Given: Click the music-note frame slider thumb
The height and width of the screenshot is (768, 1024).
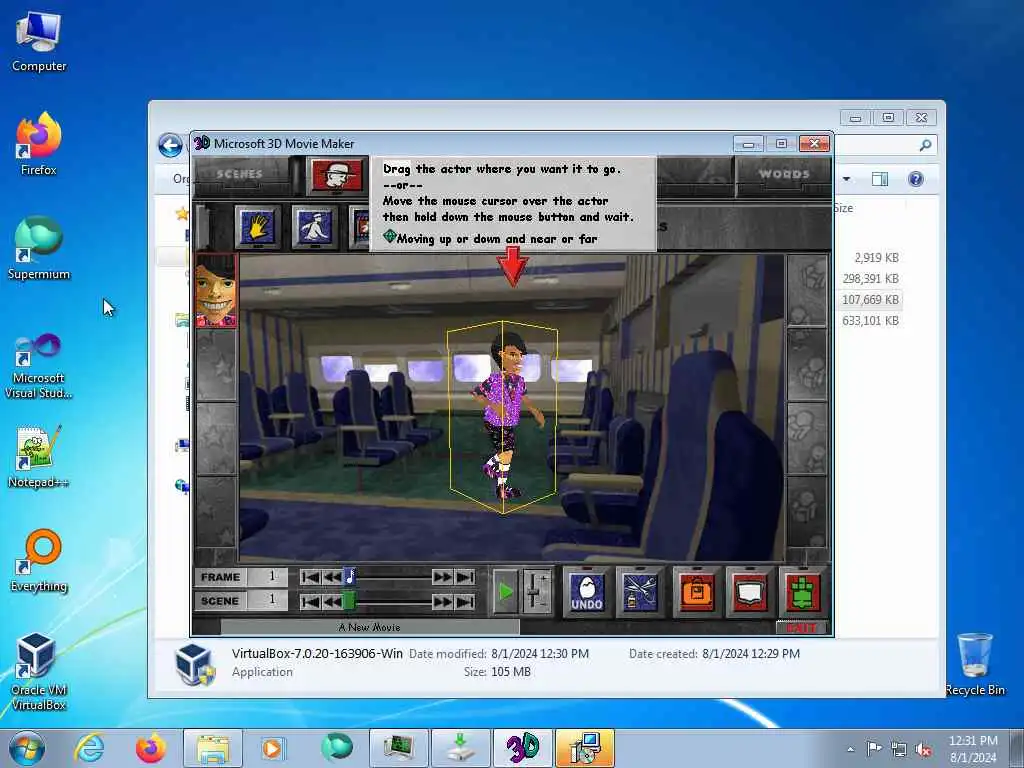Looking at the screenshot, I should [349, 577].
